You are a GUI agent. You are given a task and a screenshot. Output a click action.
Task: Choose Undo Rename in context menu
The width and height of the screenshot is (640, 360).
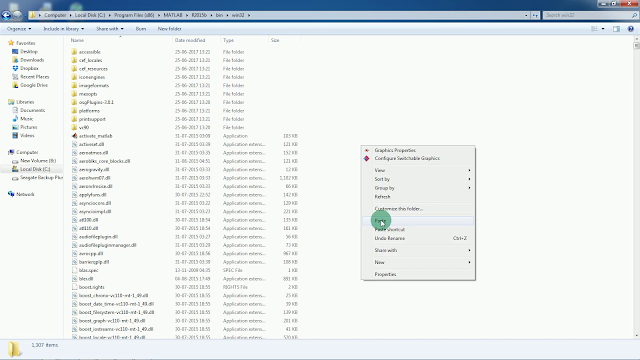(x=418, y=238)
